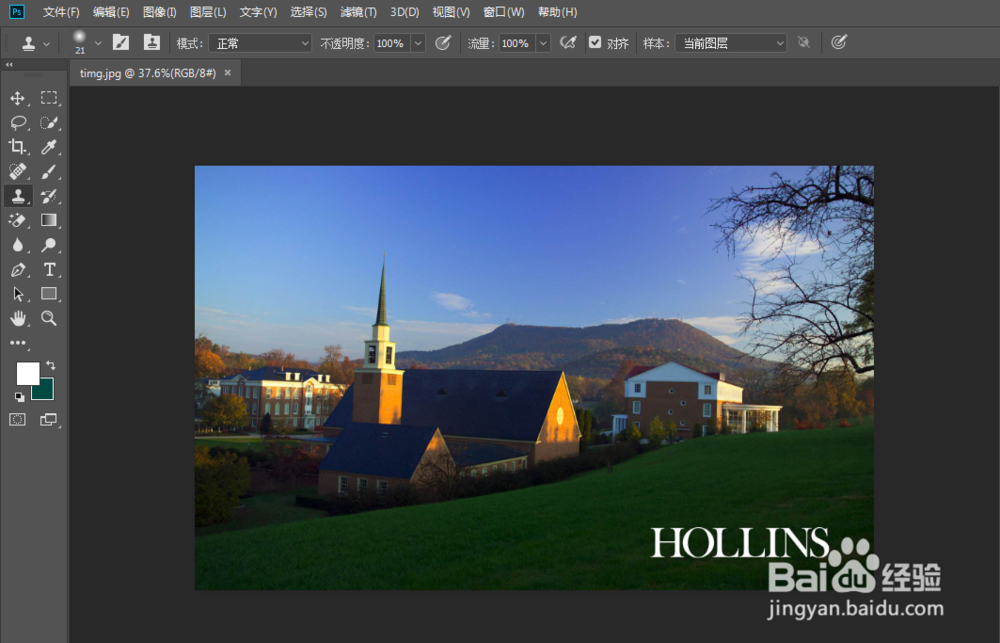
Task: Select the Hand tool
Action: point(18,318)
